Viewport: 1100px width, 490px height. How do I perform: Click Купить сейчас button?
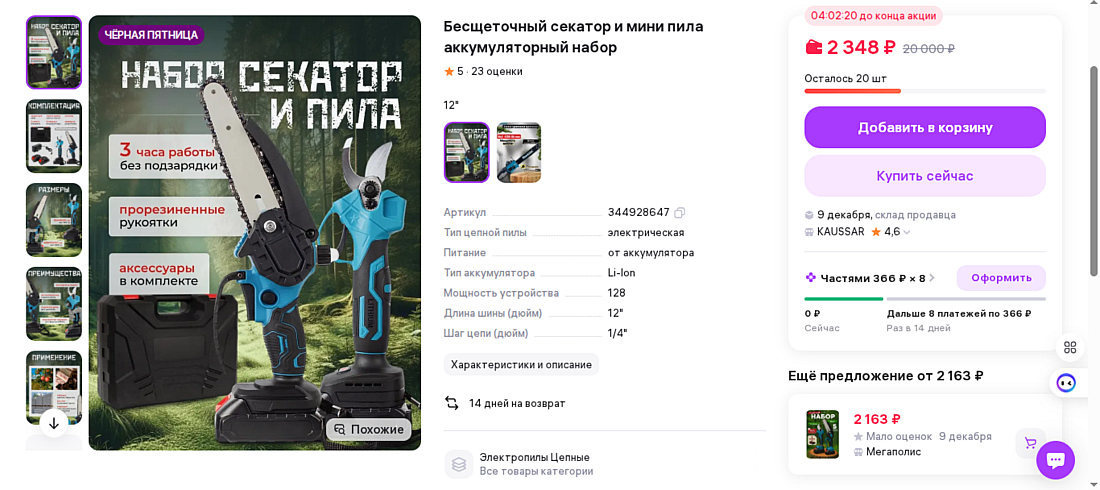[x=925, y=176]
